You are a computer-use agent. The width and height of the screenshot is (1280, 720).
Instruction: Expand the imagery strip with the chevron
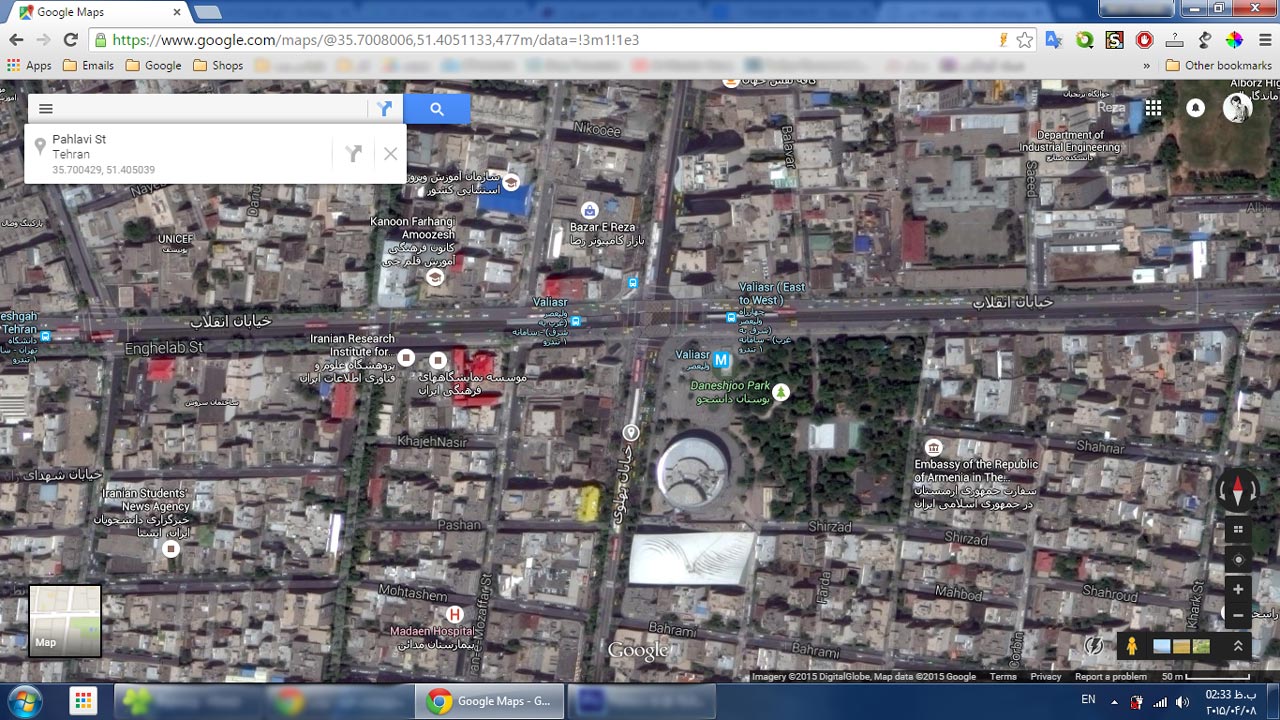[x=1238, y=646]
